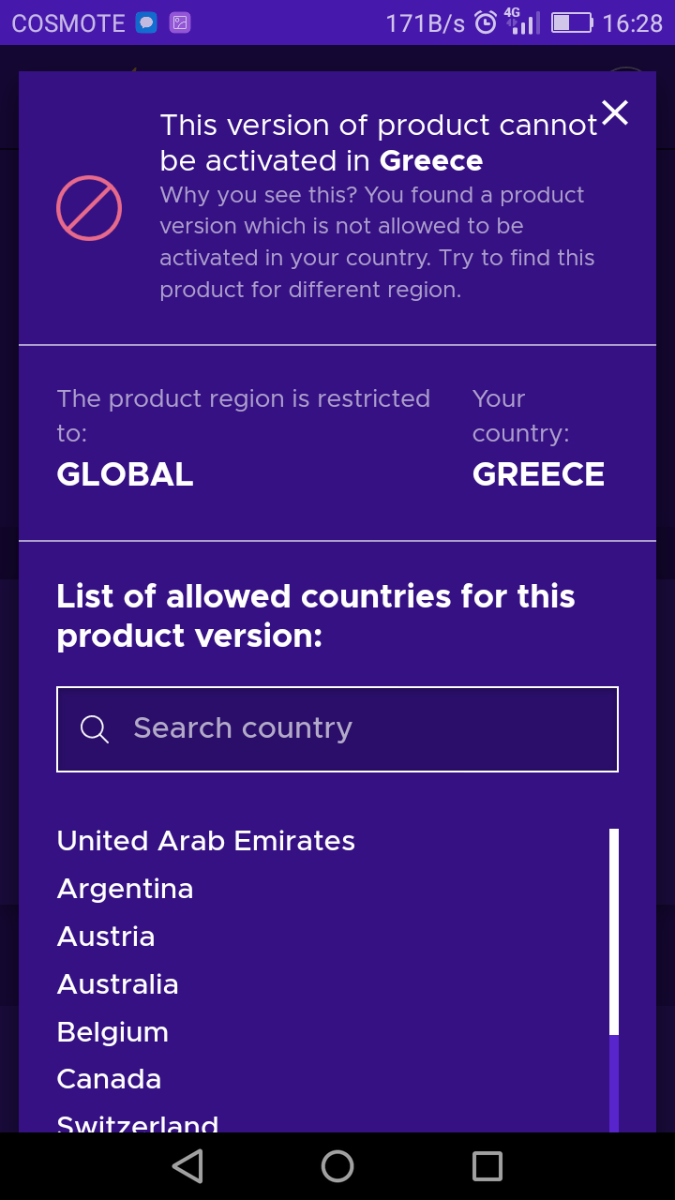
Task: Tap the battery indicator in status bar
Action: pyautogui.click(x=572, y=22)
